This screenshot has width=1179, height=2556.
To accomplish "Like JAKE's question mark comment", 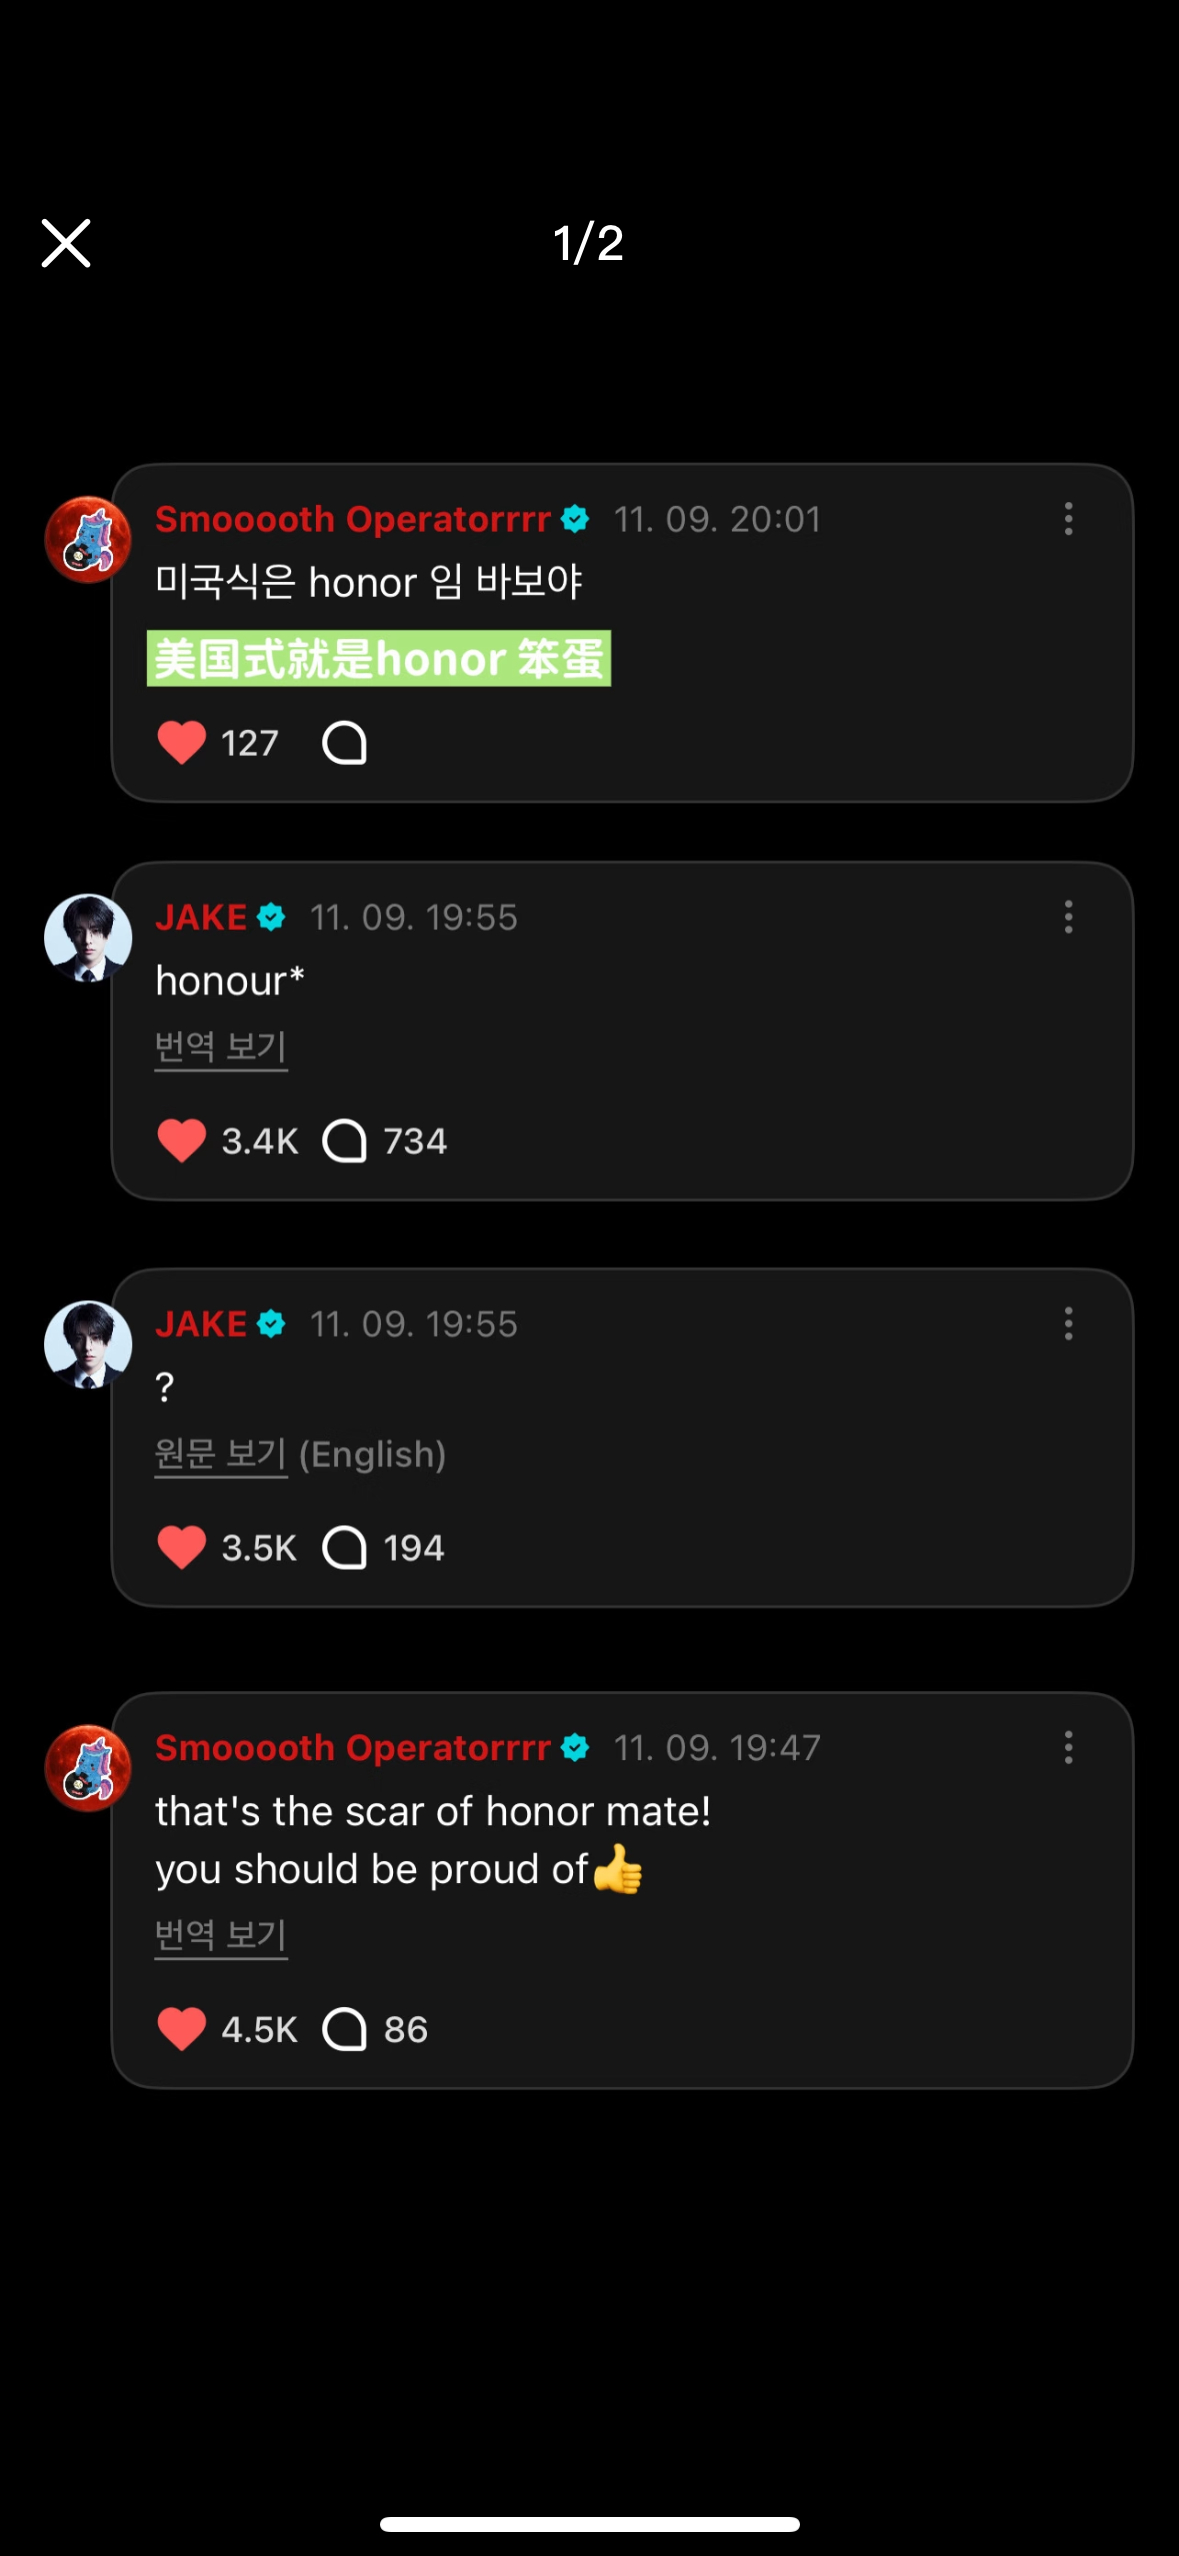I will pyautogui.click(x=181, y=1548).
